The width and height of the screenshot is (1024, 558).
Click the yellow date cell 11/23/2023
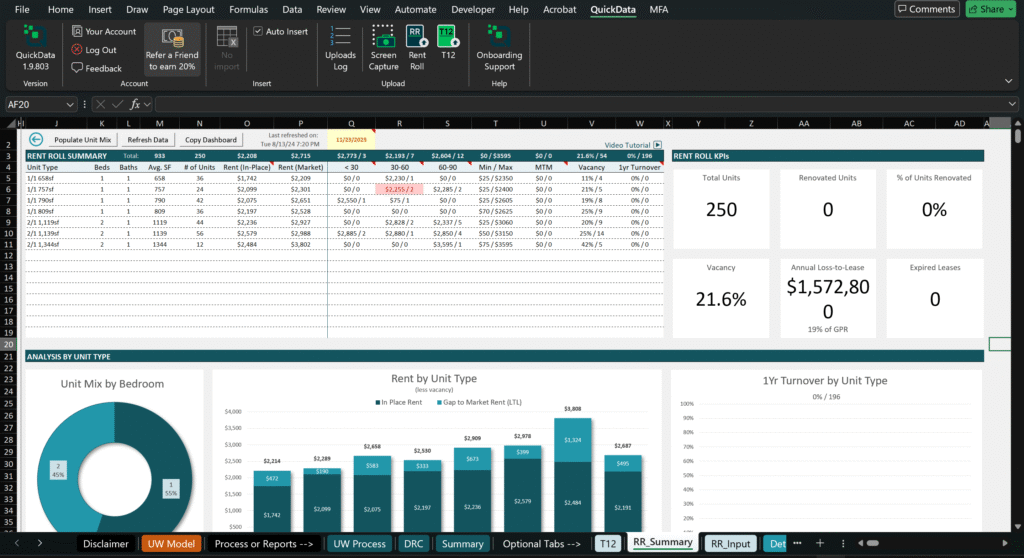(x=351, y=140)
